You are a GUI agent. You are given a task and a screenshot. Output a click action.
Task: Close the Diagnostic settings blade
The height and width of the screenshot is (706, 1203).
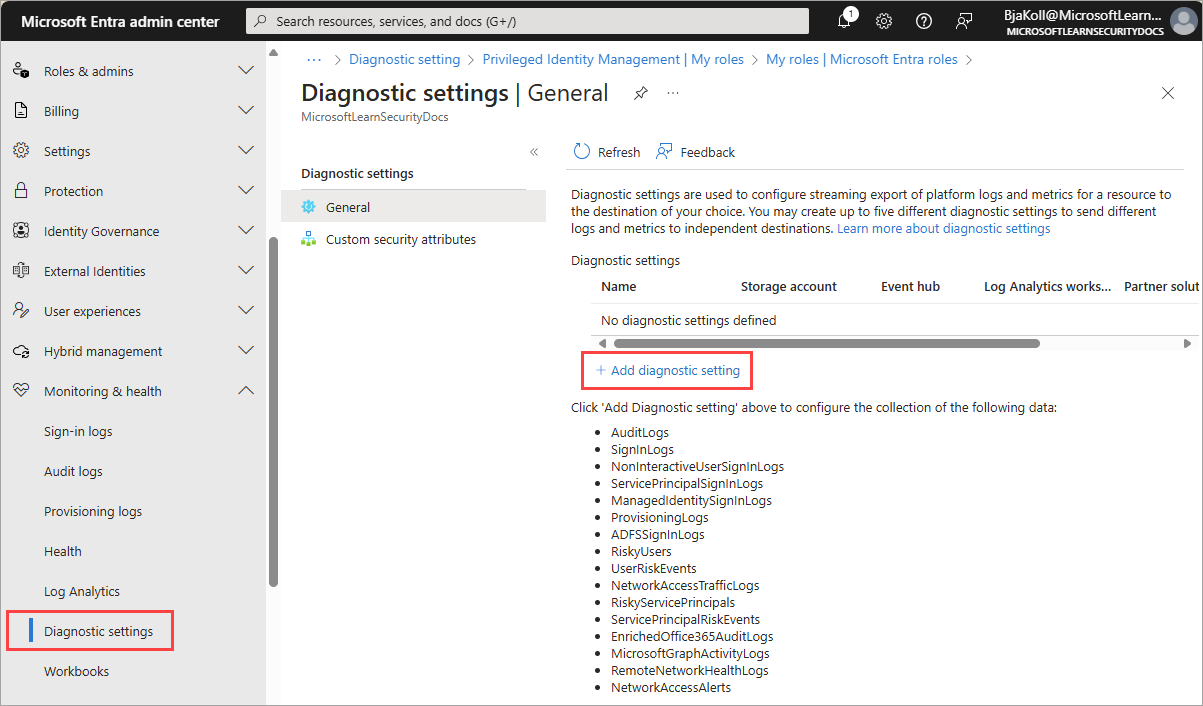click(1167, 93)
